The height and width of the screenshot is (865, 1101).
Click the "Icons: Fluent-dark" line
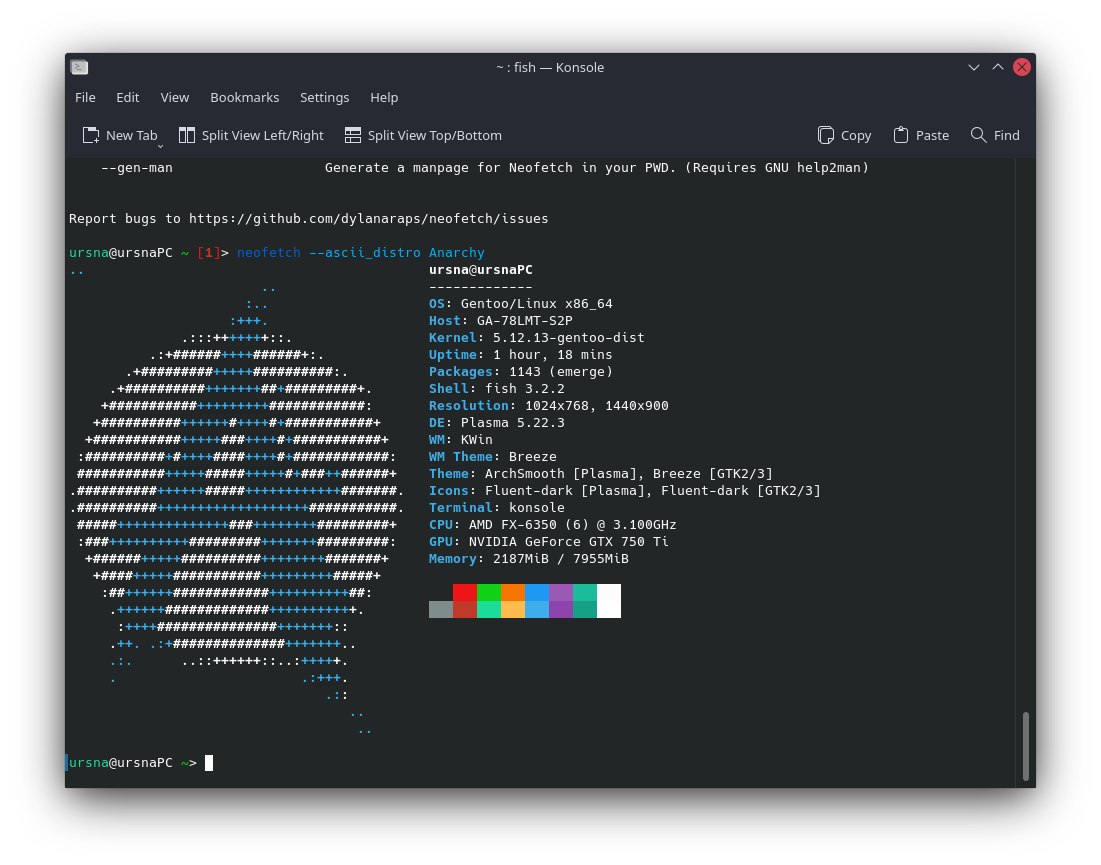(625, 491)
